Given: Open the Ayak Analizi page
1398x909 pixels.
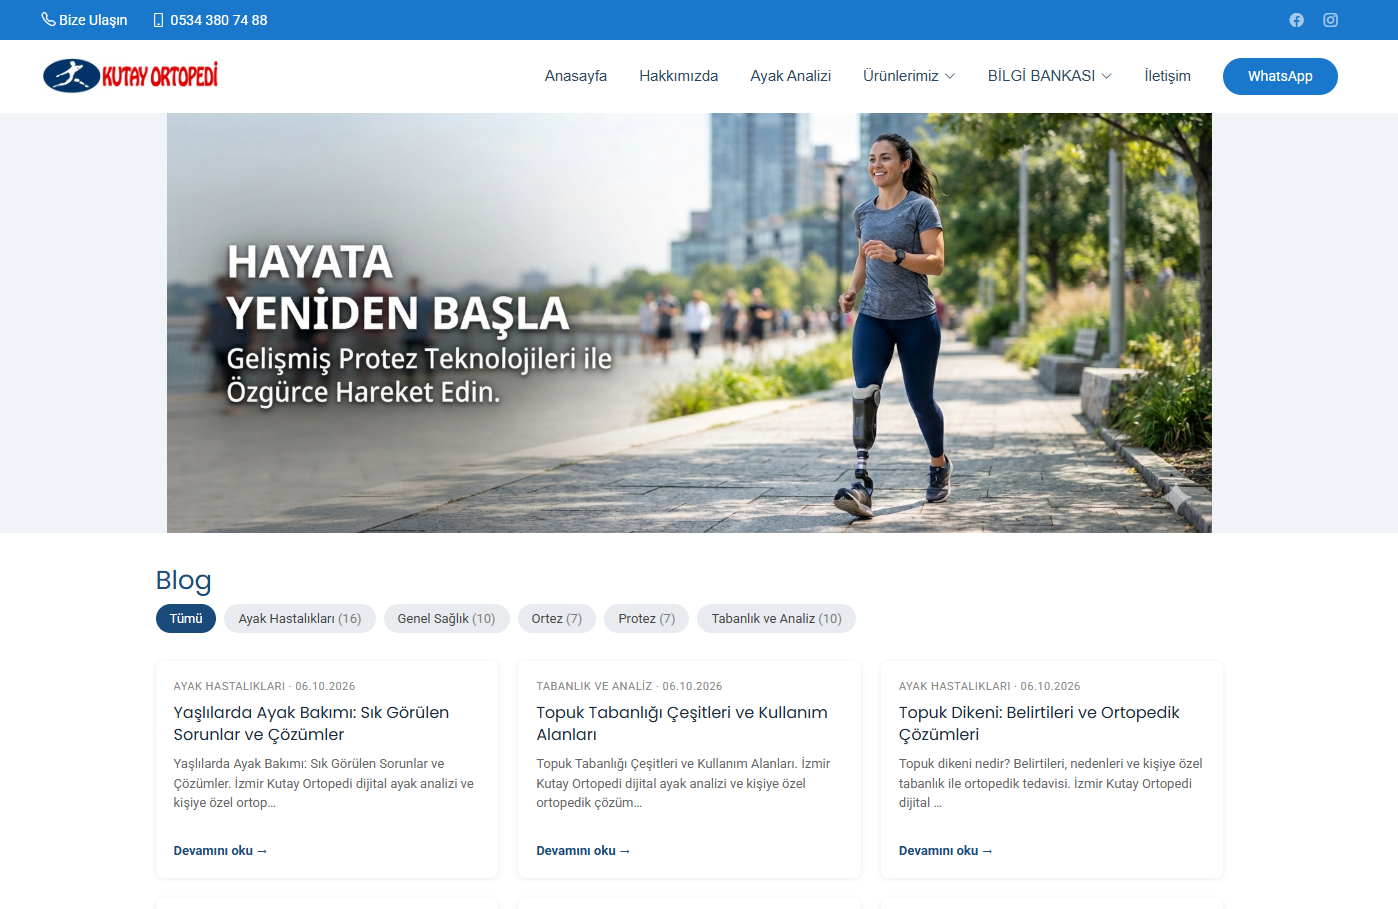Looking at the screenshot, I should (x=791, y=76).
